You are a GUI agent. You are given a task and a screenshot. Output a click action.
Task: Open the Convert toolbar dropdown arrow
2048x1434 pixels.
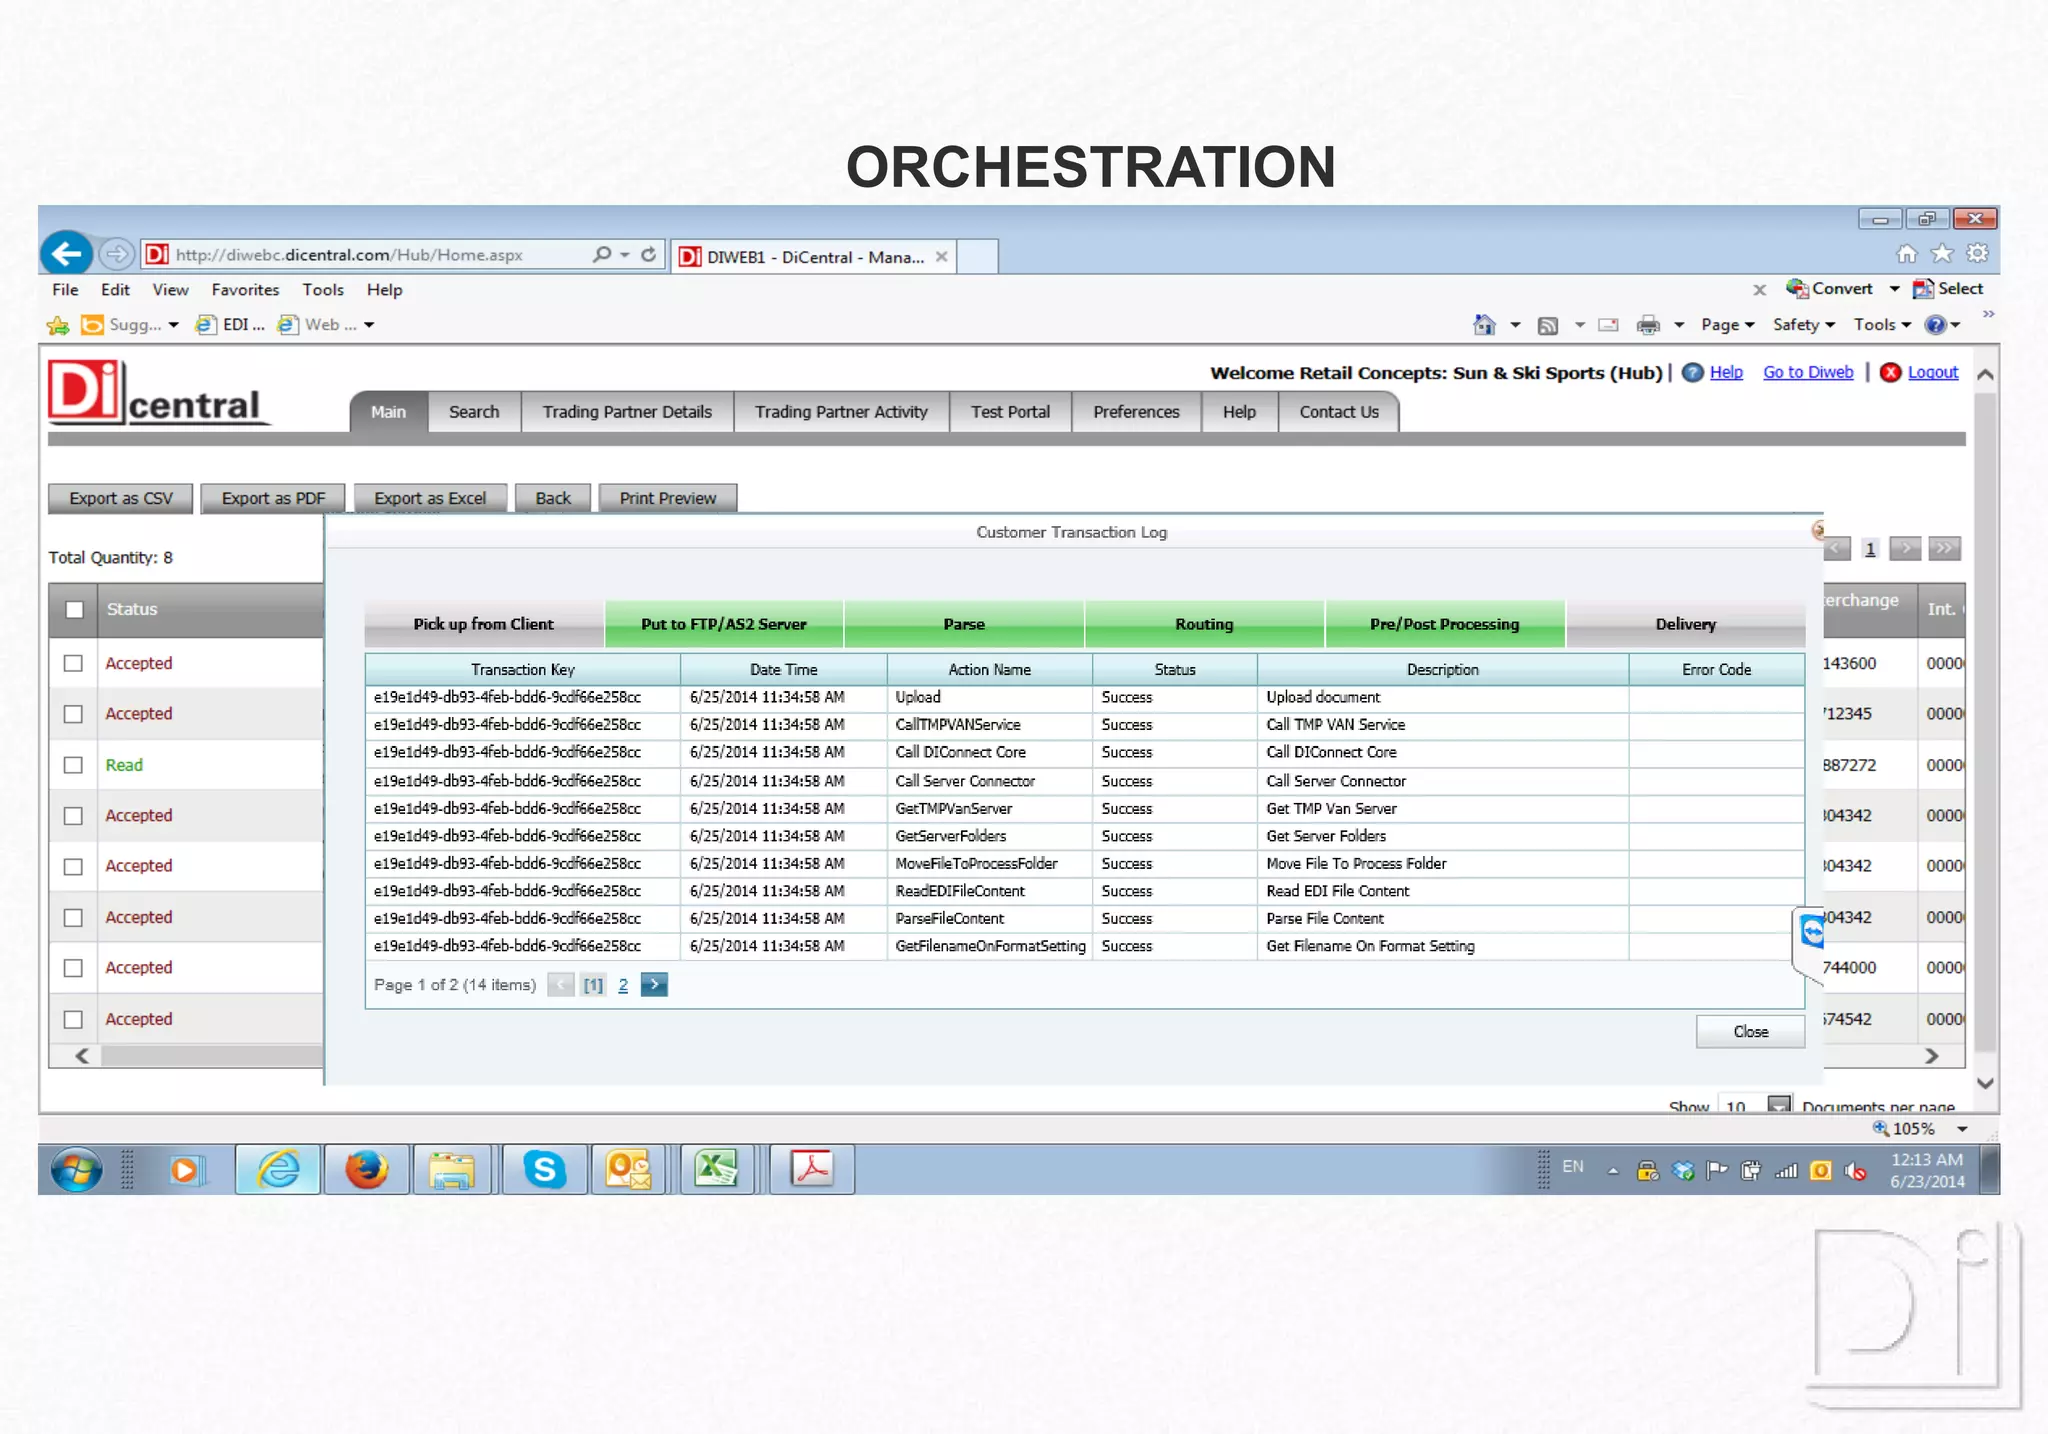tap(1894, 289)
